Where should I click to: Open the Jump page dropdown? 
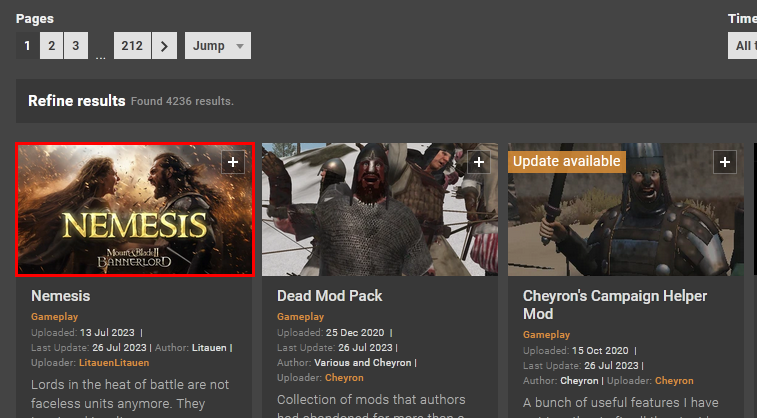tap(218, 46)
